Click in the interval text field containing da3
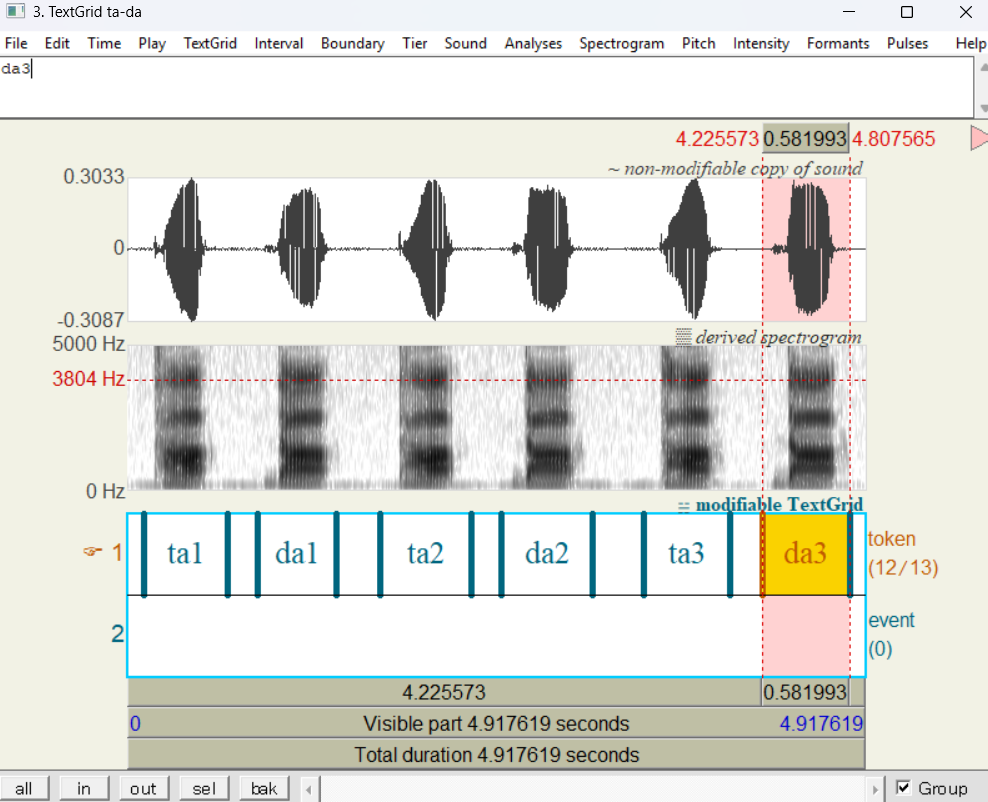 pos(486,86)
